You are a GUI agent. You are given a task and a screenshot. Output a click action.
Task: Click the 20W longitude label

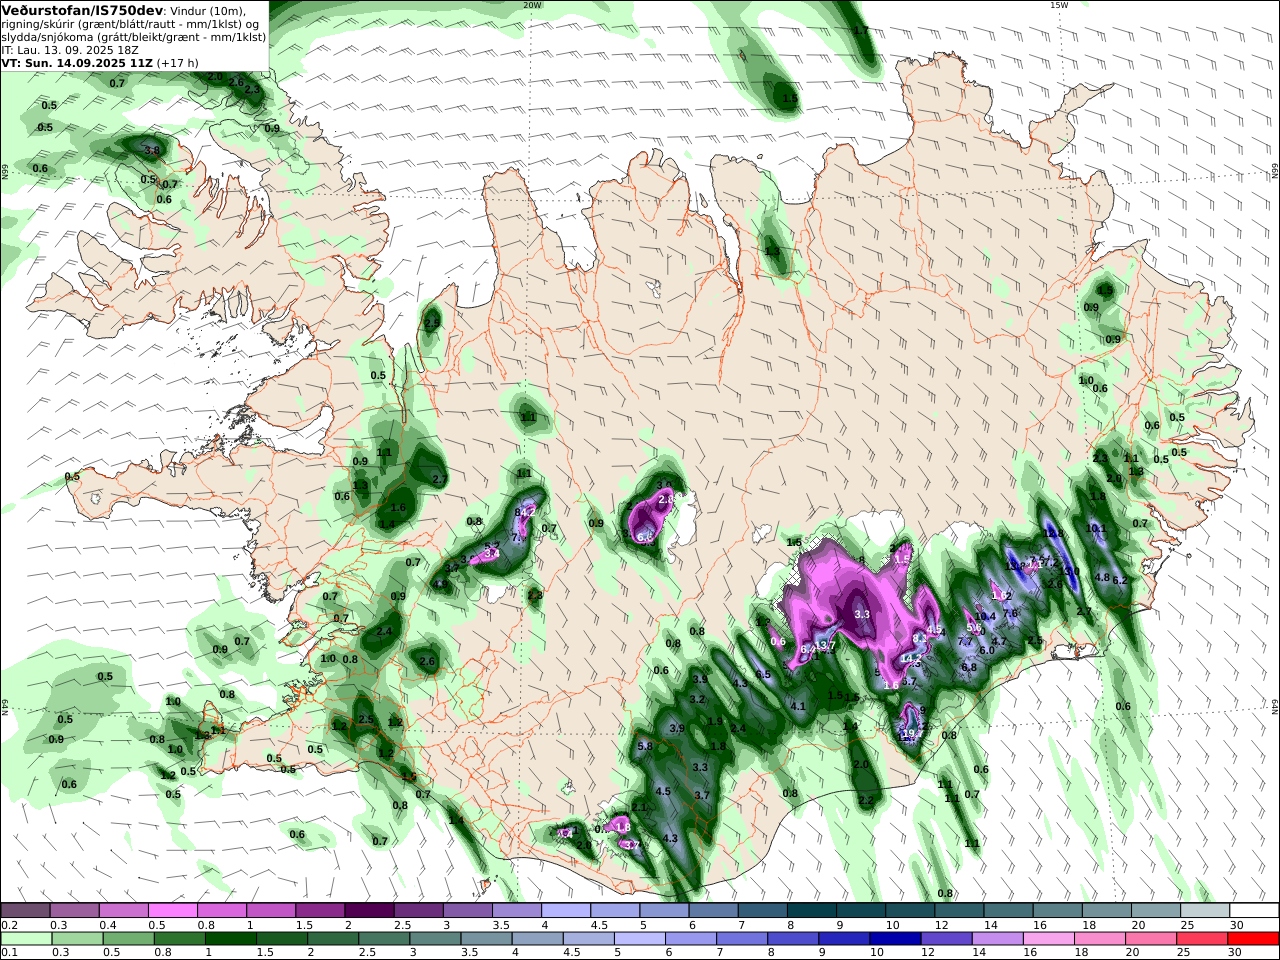(x=532, y=5)
